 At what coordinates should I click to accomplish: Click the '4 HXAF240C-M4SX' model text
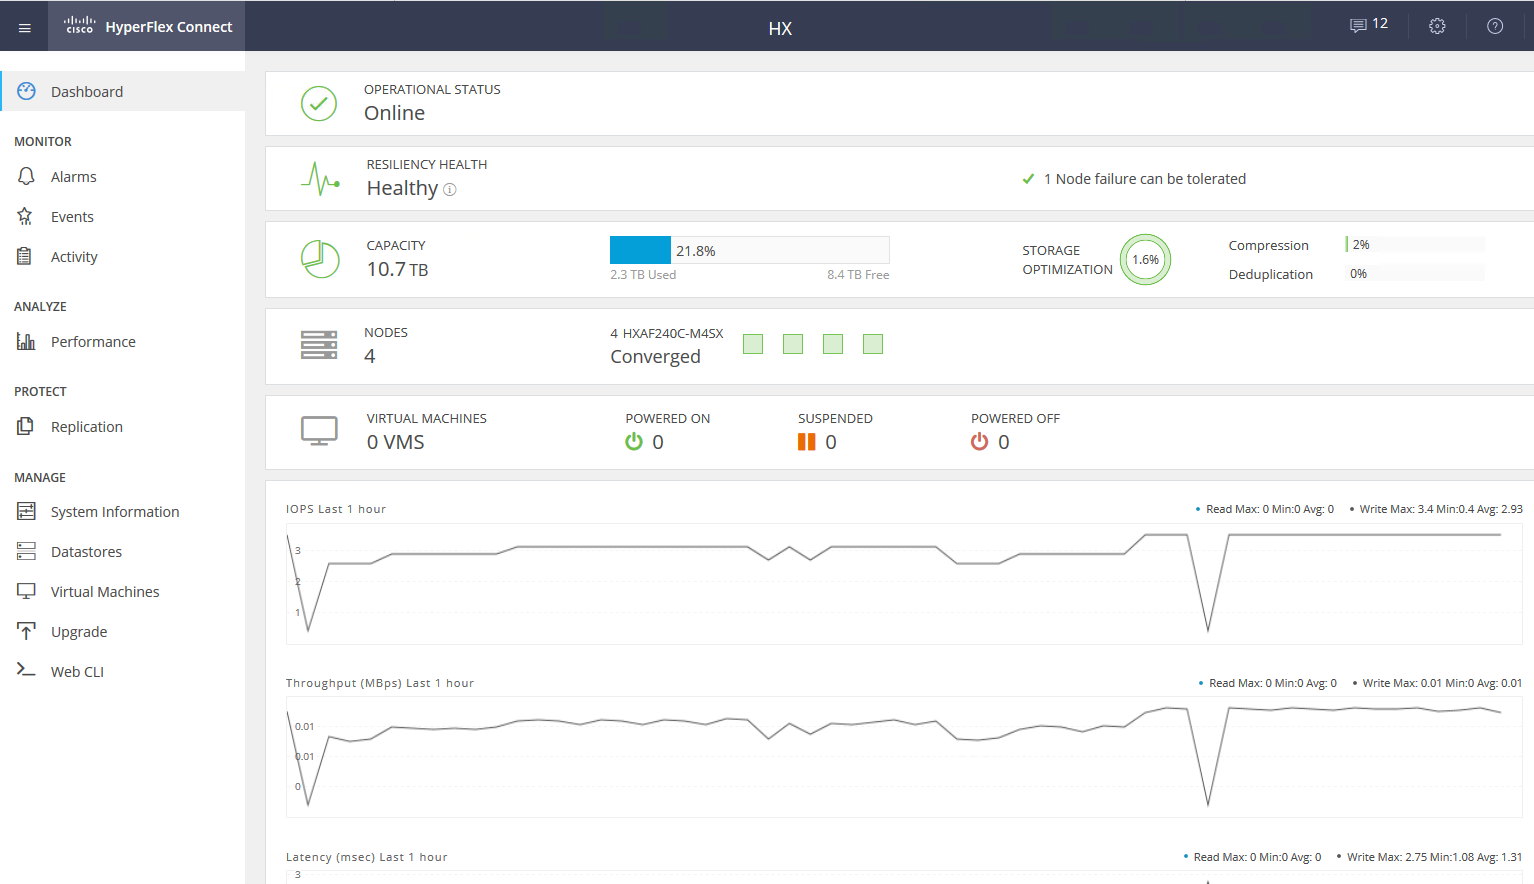(667, 333)
